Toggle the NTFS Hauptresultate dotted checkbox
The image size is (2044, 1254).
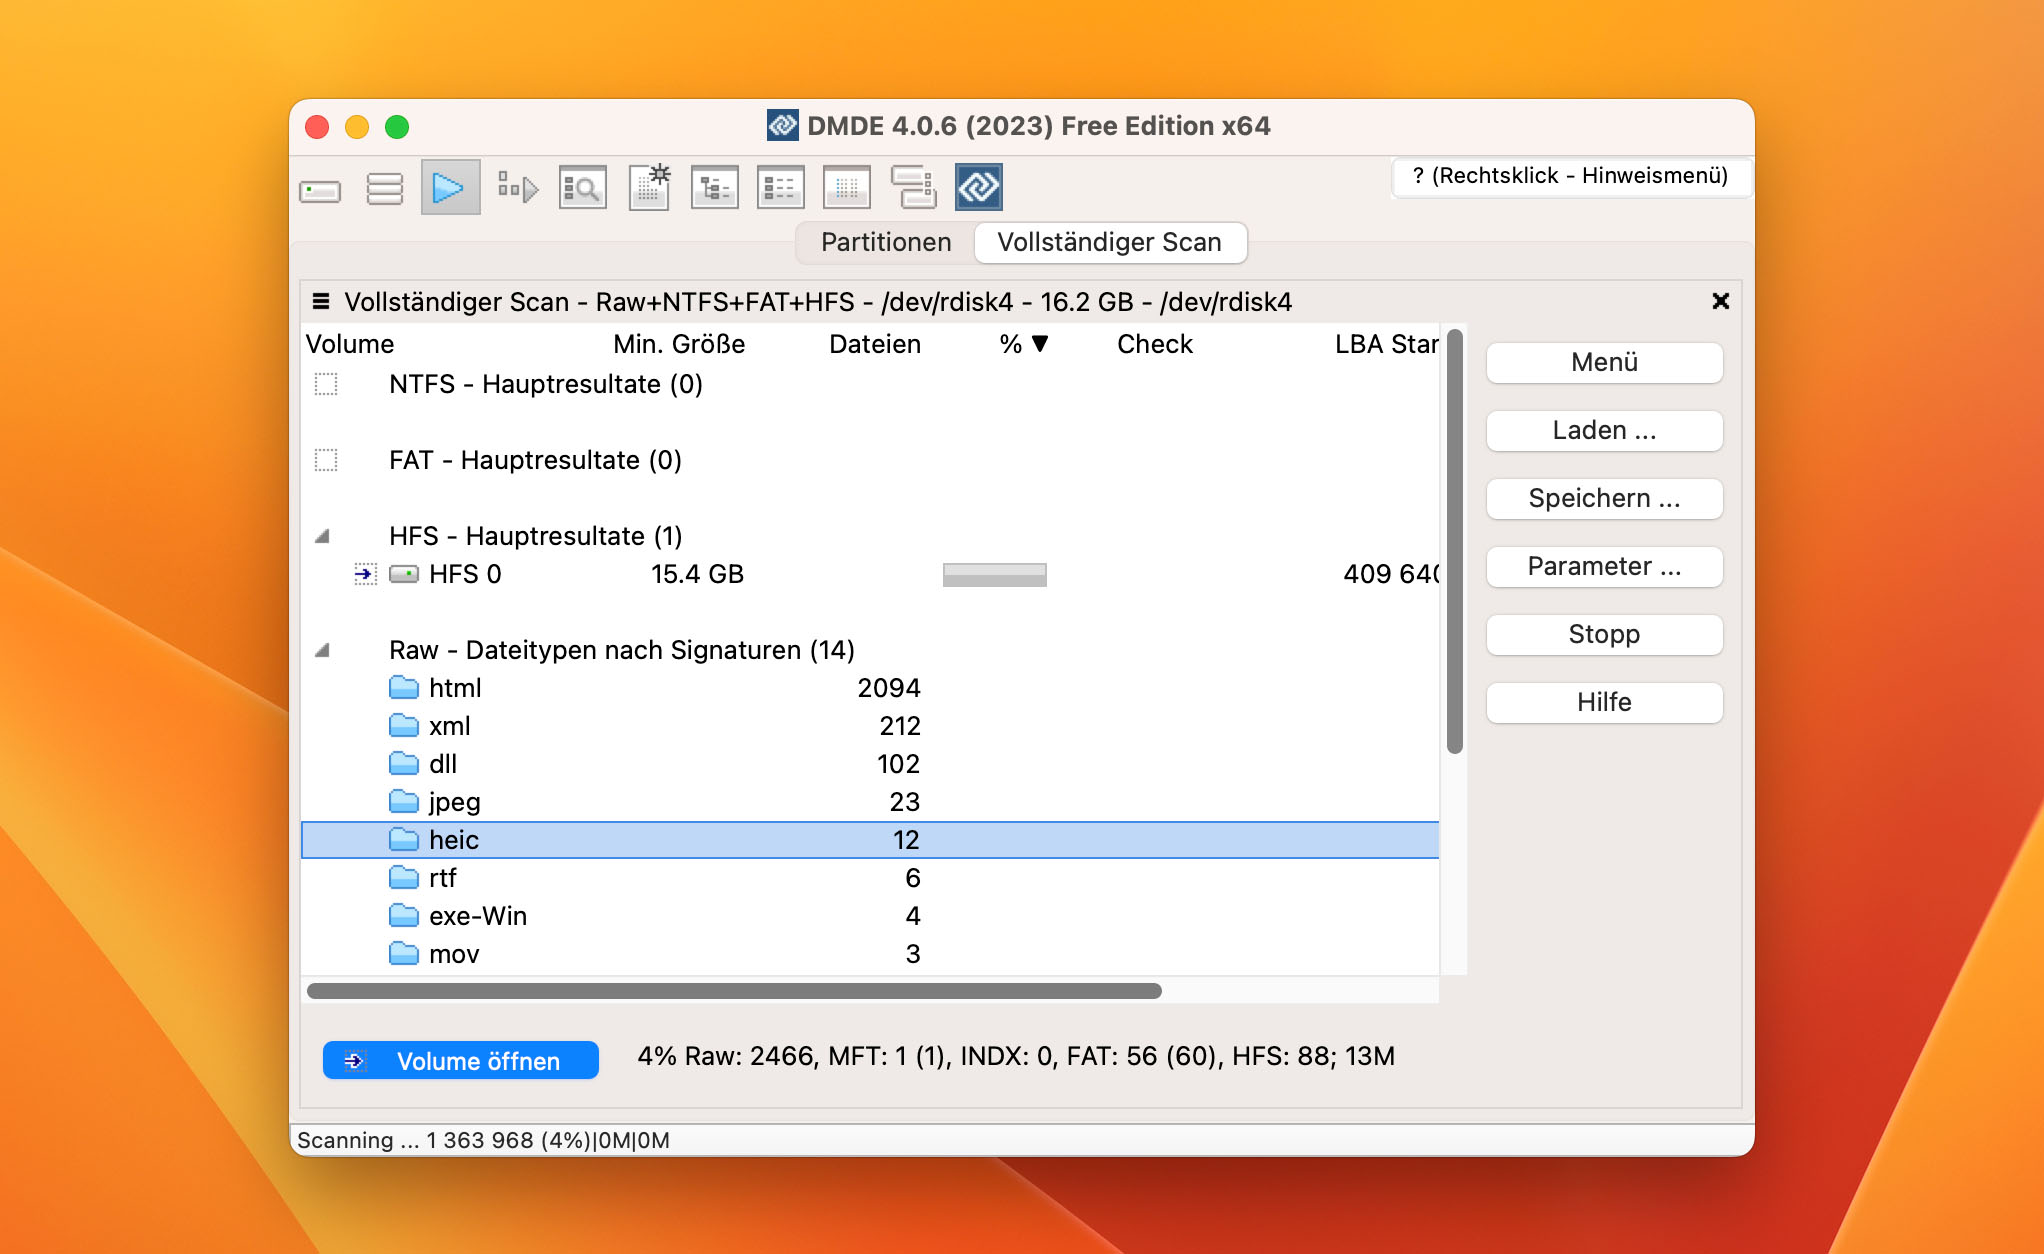(326, 384)
